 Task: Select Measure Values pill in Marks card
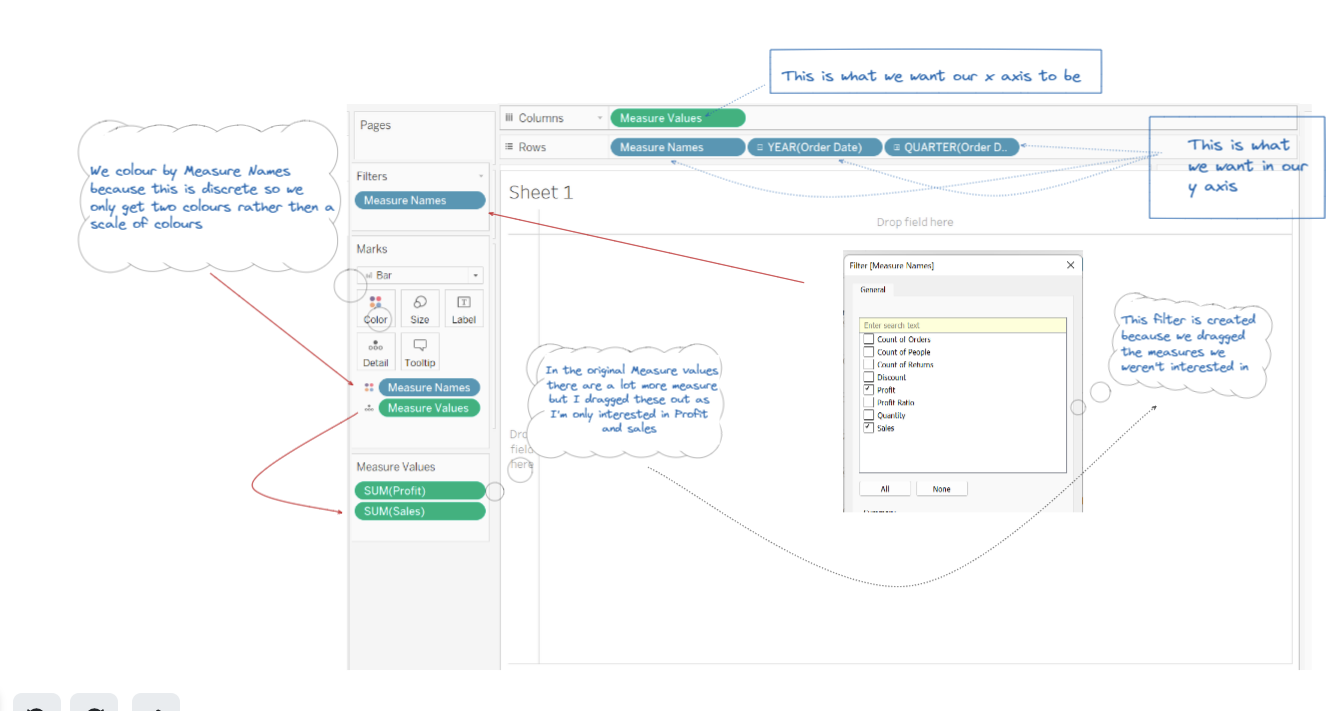430,408
